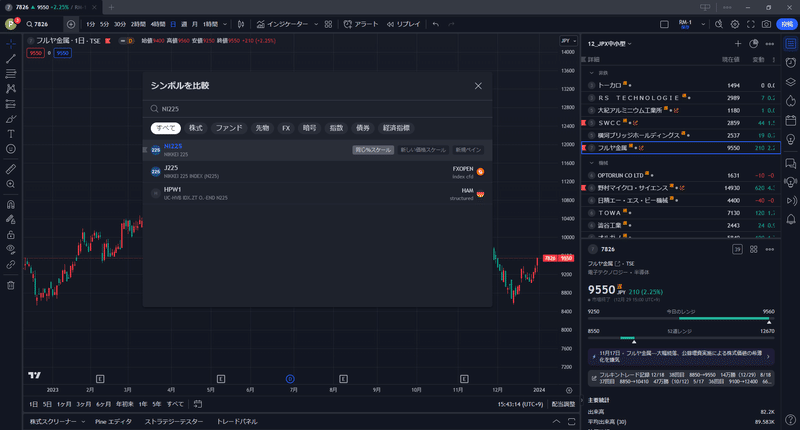The width and height of the screenshot is (800, 430).
Task: Open the 12_JPX watchlist dropdown
Action: 610,44
